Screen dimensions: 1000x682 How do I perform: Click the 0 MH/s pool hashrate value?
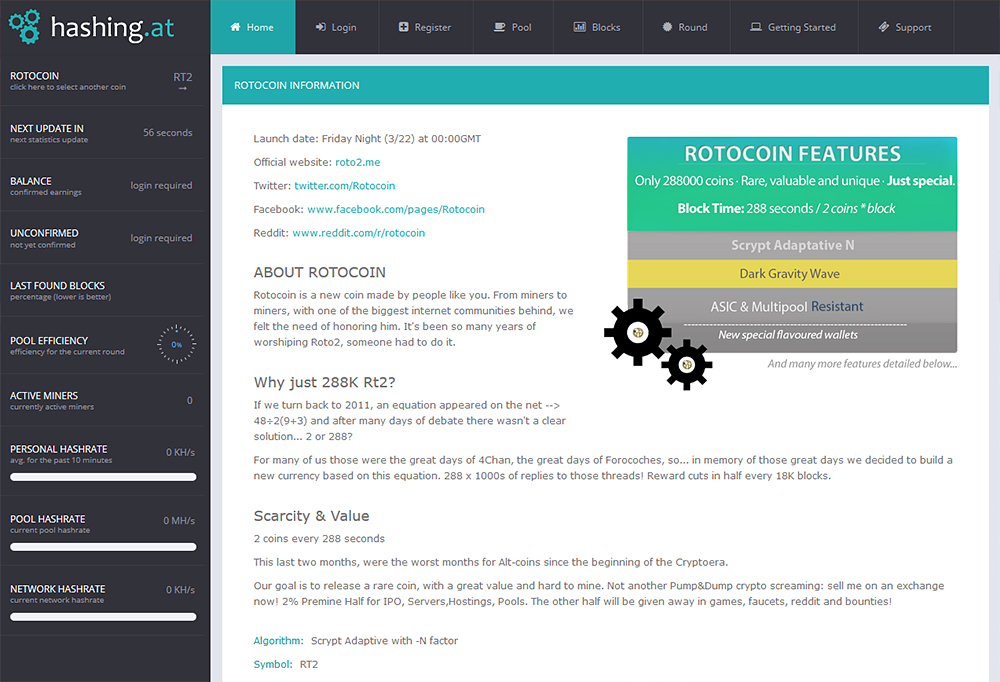tap(179, 521)
